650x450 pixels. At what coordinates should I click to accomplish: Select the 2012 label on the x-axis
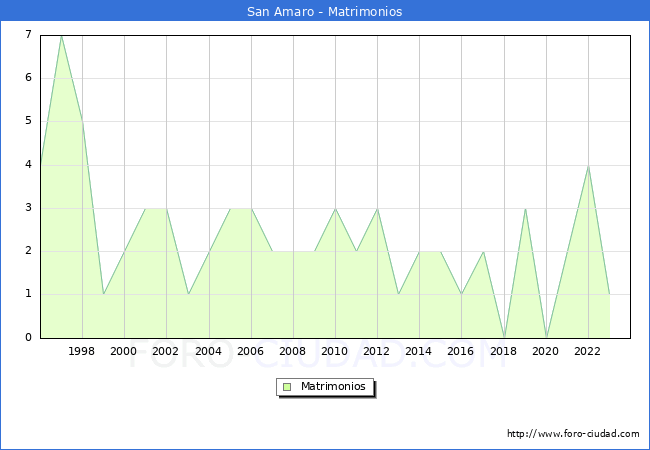377,351
